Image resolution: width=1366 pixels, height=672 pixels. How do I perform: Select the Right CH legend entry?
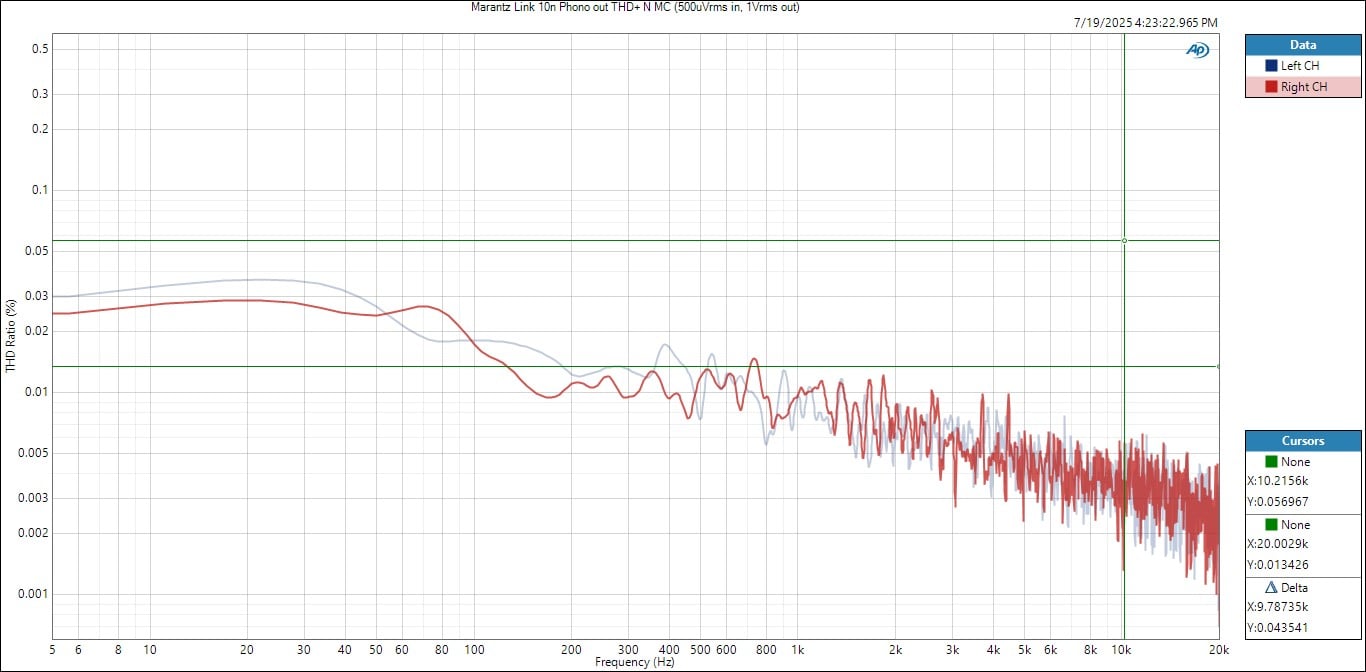coord(1303,87)
